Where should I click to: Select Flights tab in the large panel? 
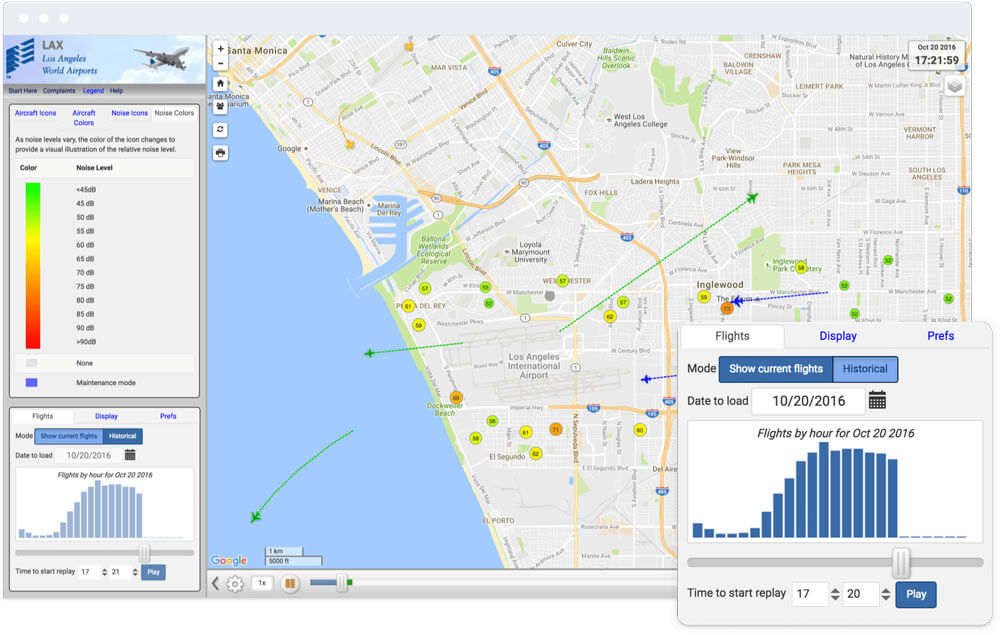point(732,336)
